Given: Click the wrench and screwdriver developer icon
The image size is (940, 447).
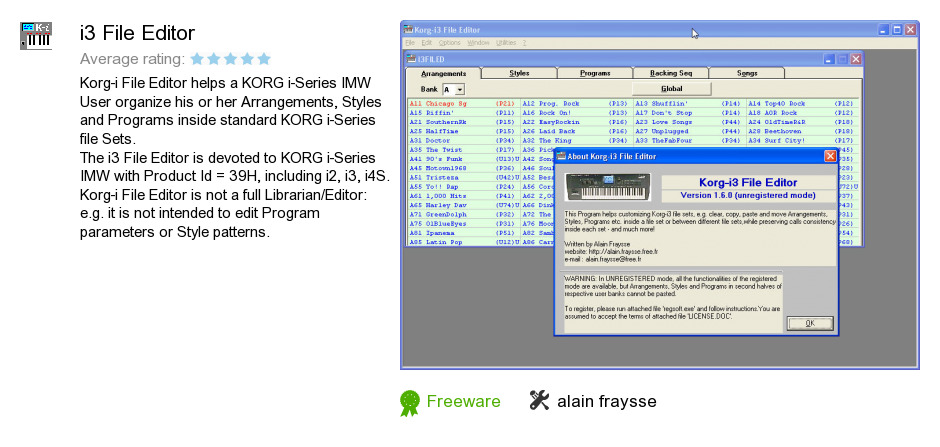Looking at the screenshot, I should [539, 400].
